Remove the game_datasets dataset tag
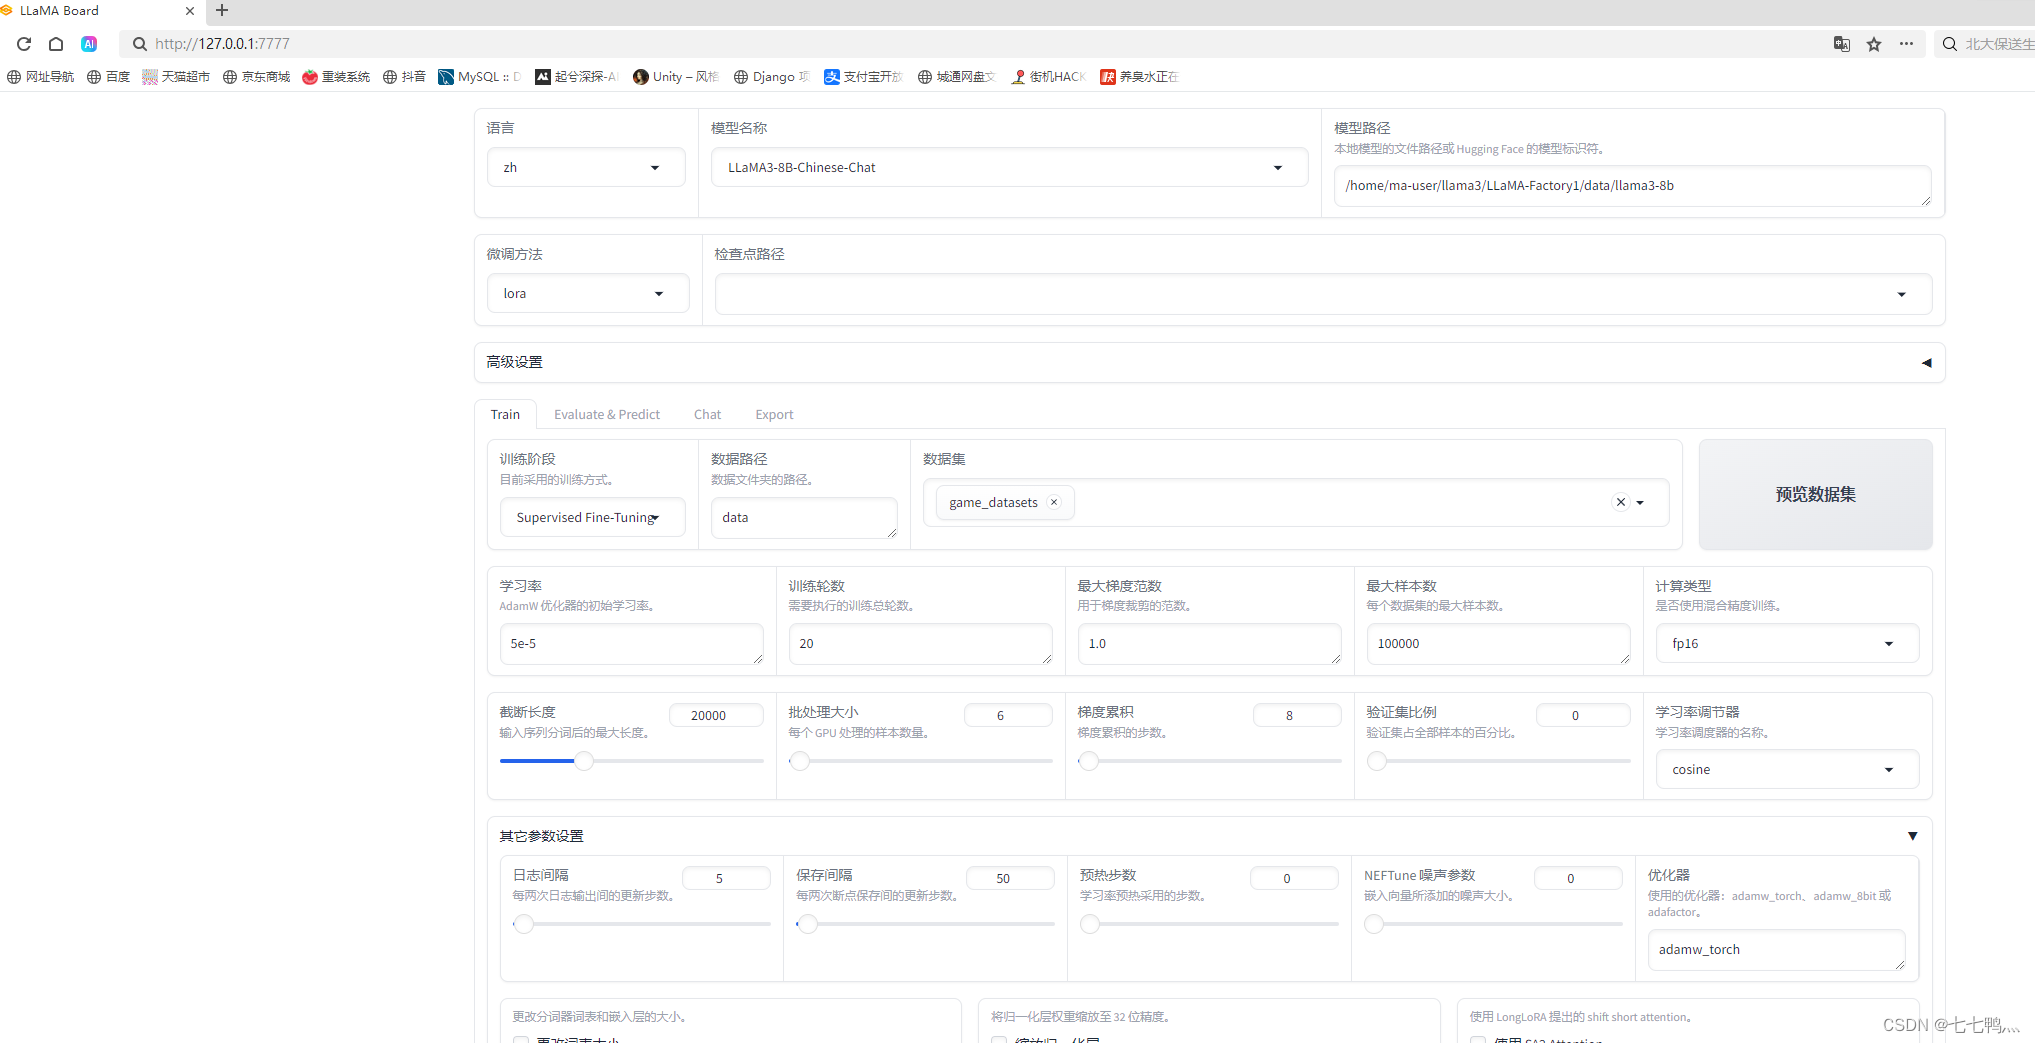2035x1043 pixels. pyautogui.click(x=1053, y=502)
